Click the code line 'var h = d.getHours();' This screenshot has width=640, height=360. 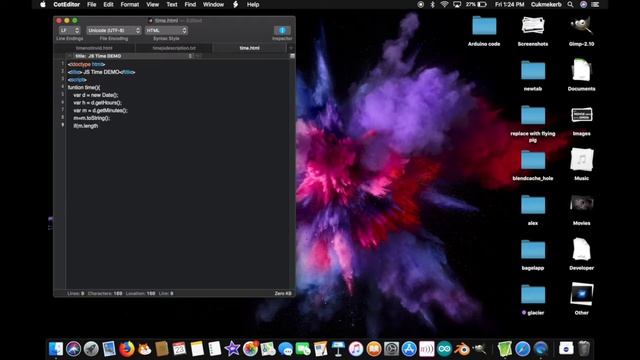click(98, 103)
